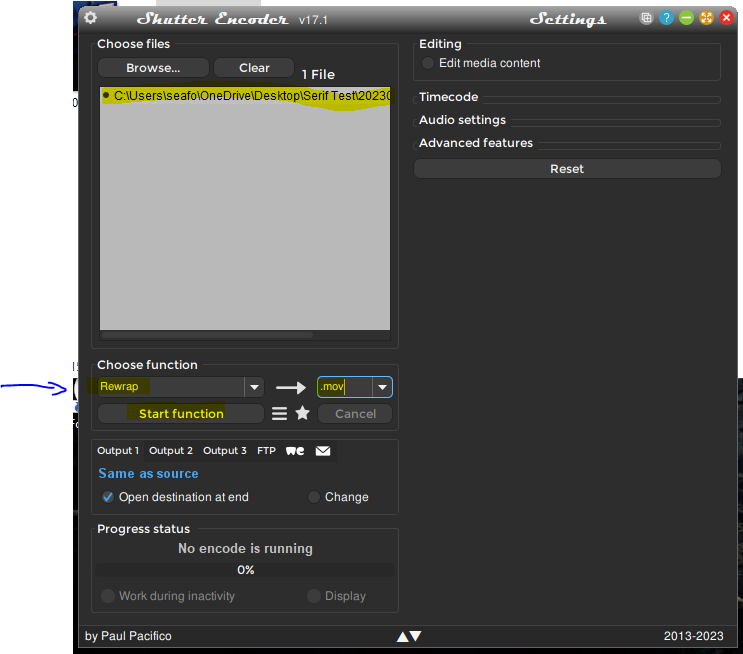The image size is (743, 654).
Task: Click the '1 File' count label
Action: 318,74
